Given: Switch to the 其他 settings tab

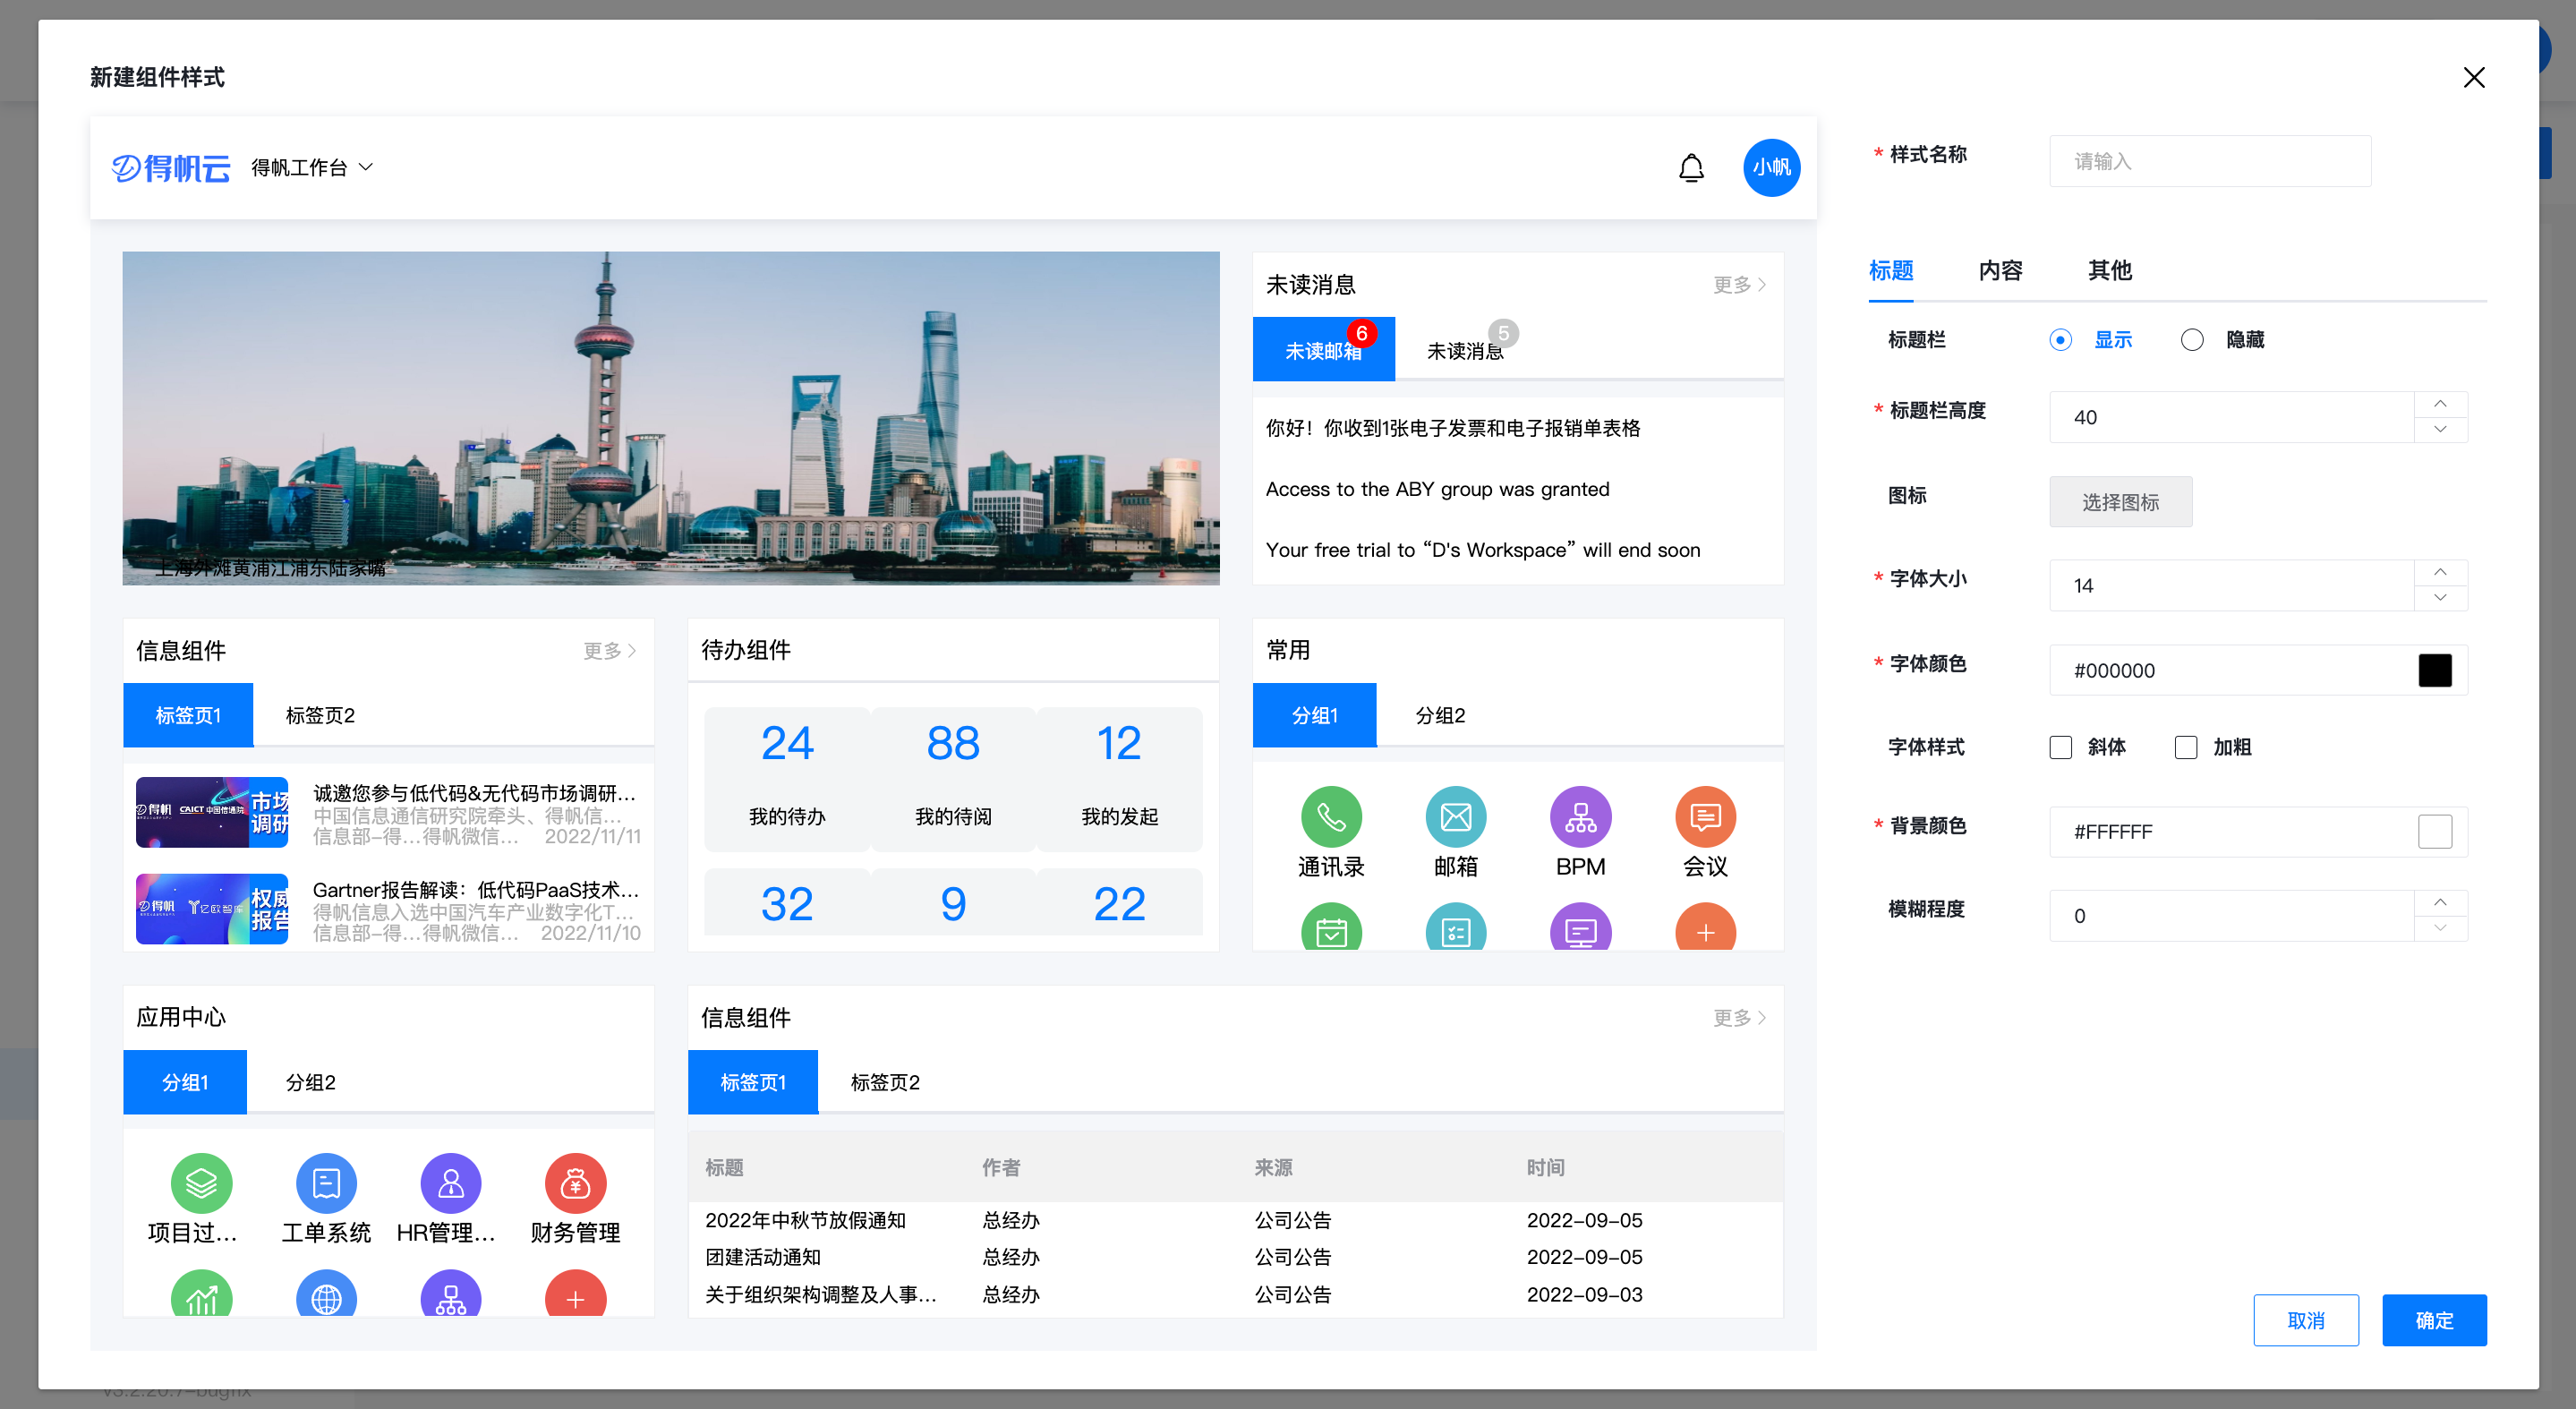Looking at the screenshot, I should pos(2109,270).
